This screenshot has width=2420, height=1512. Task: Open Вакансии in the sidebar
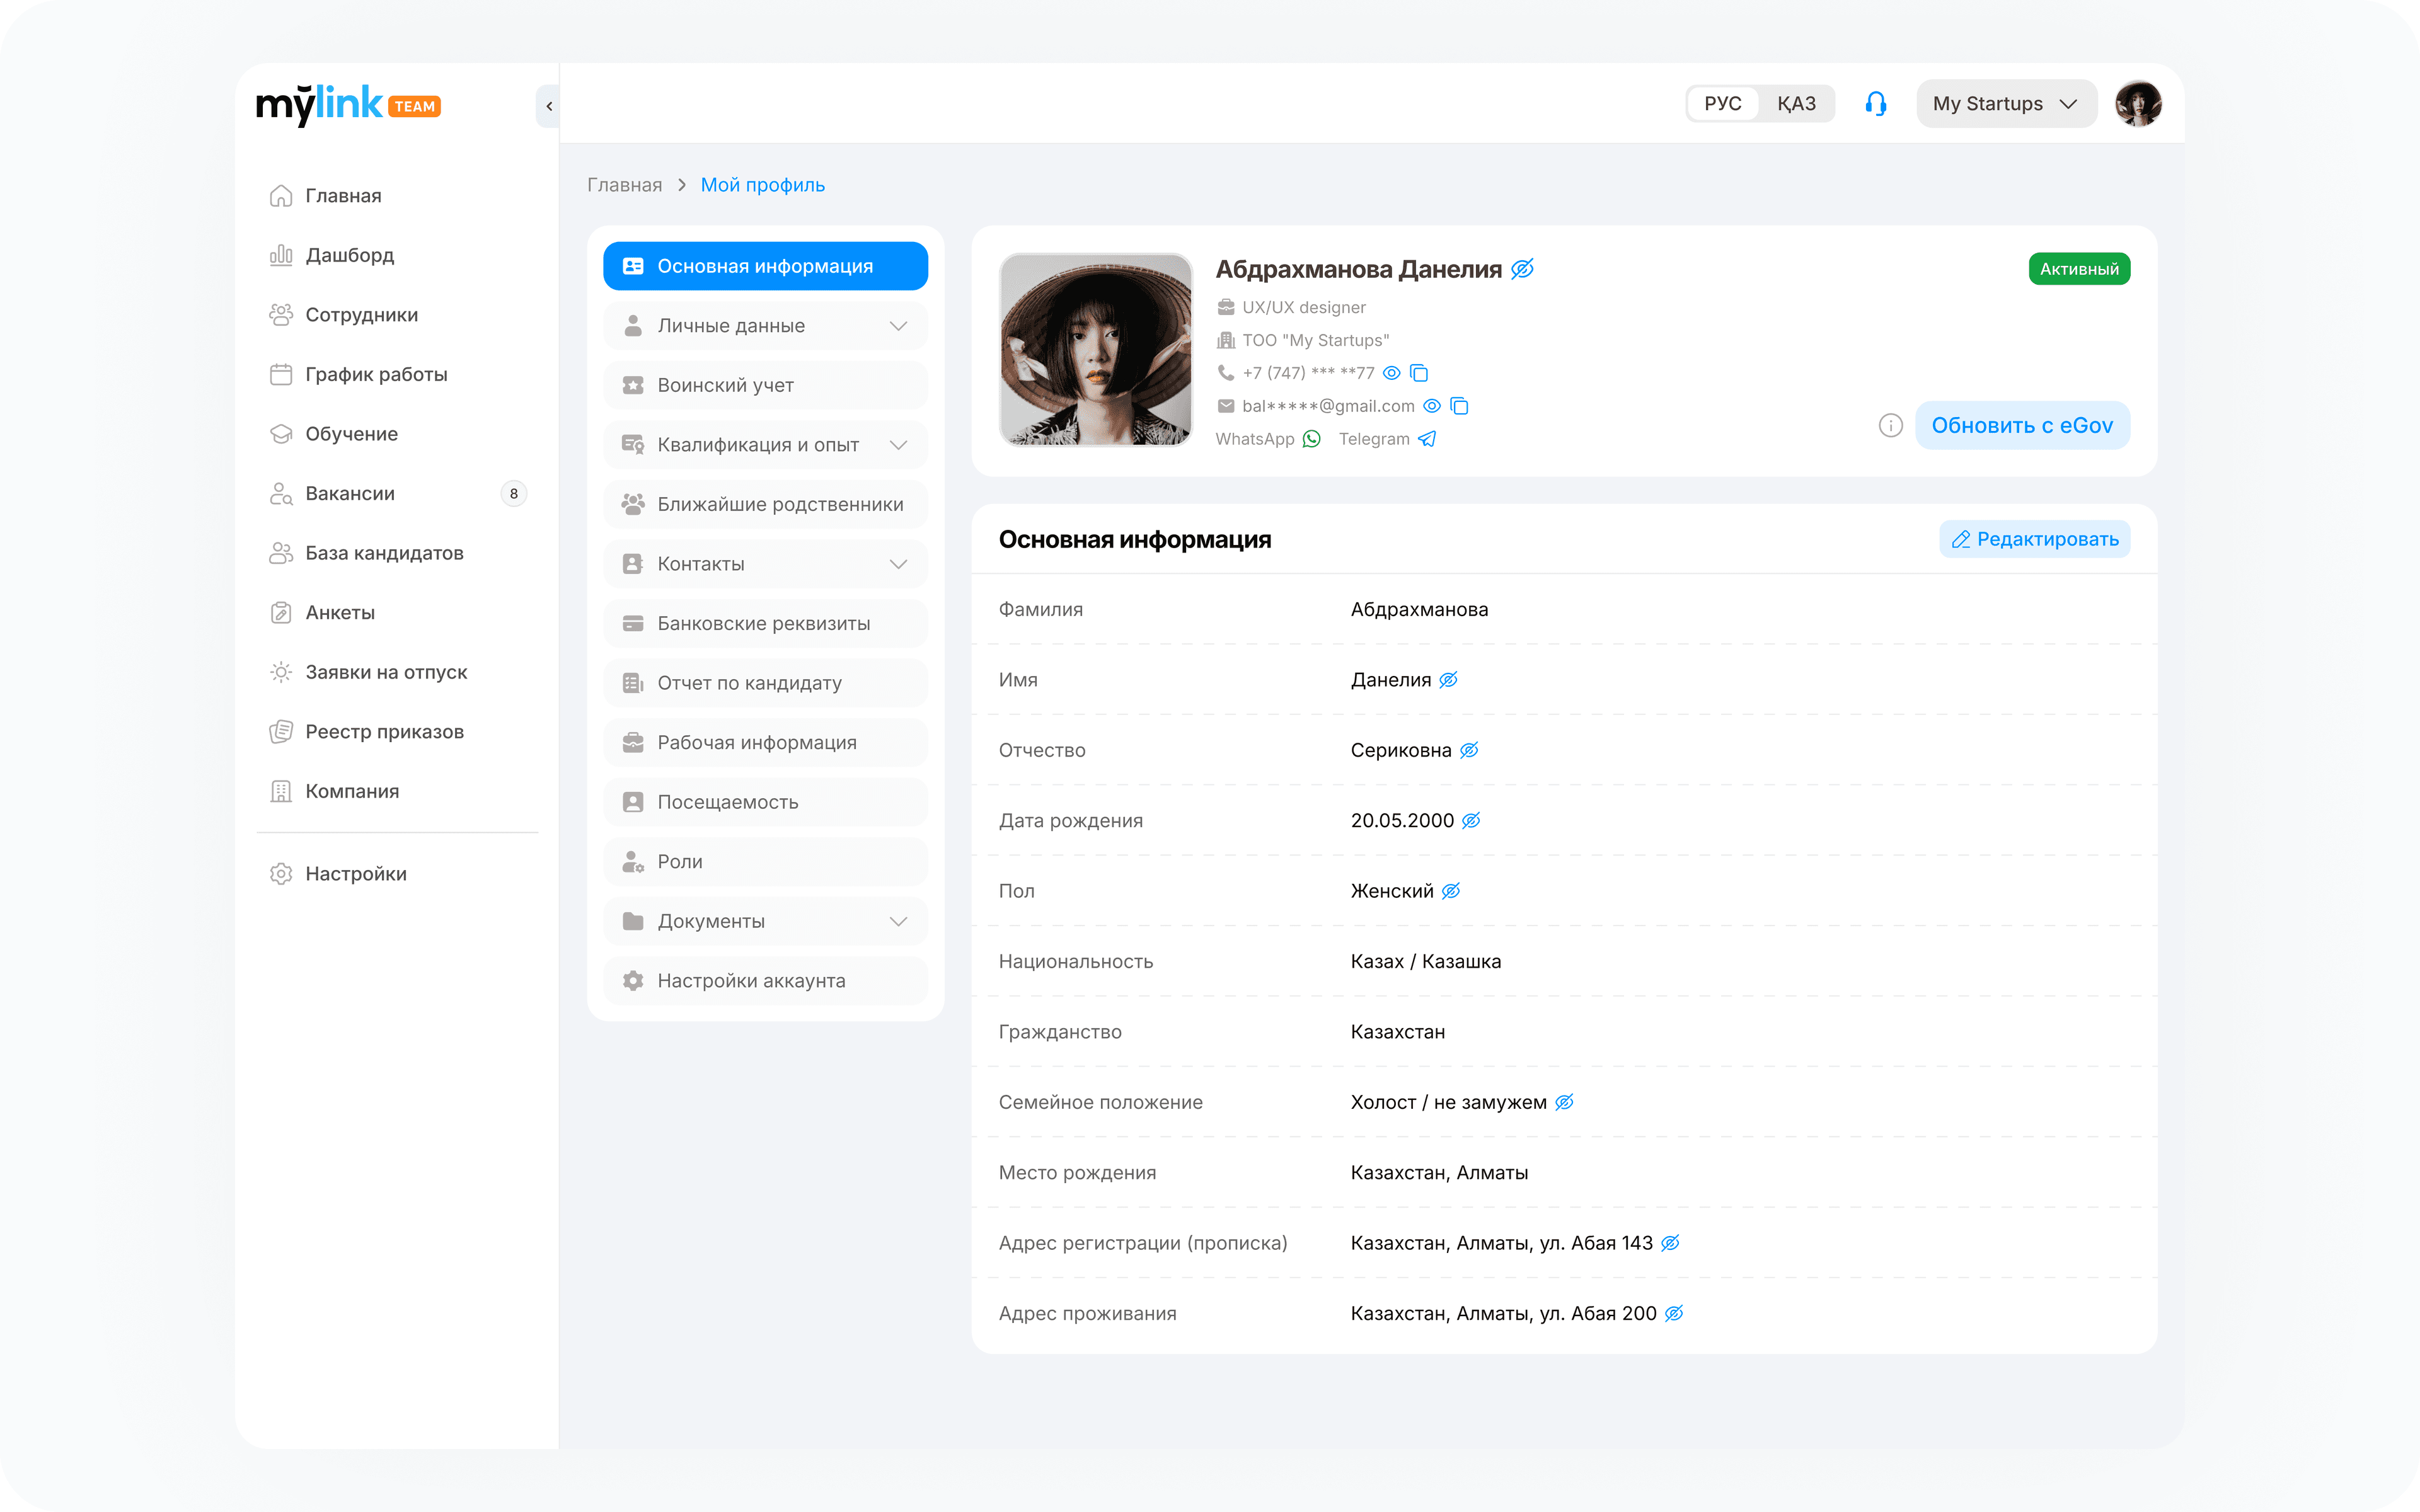tap(398, 493)
